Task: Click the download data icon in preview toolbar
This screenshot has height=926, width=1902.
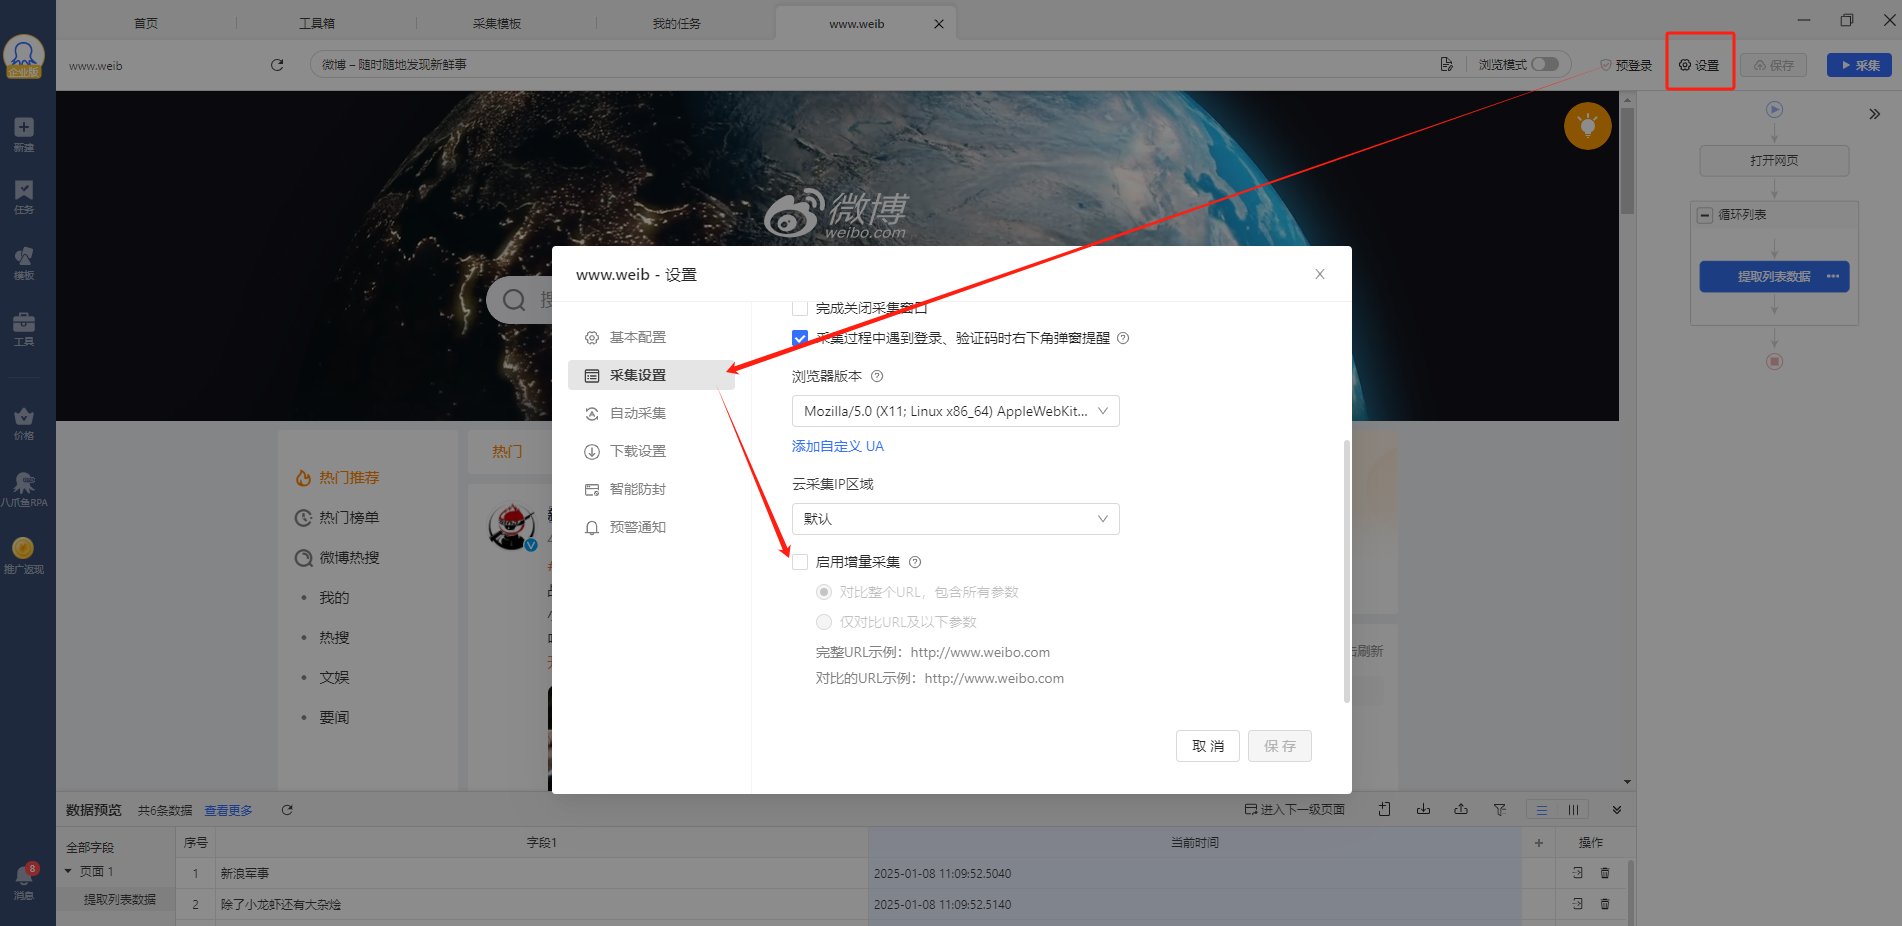Action: (1423, 809)
